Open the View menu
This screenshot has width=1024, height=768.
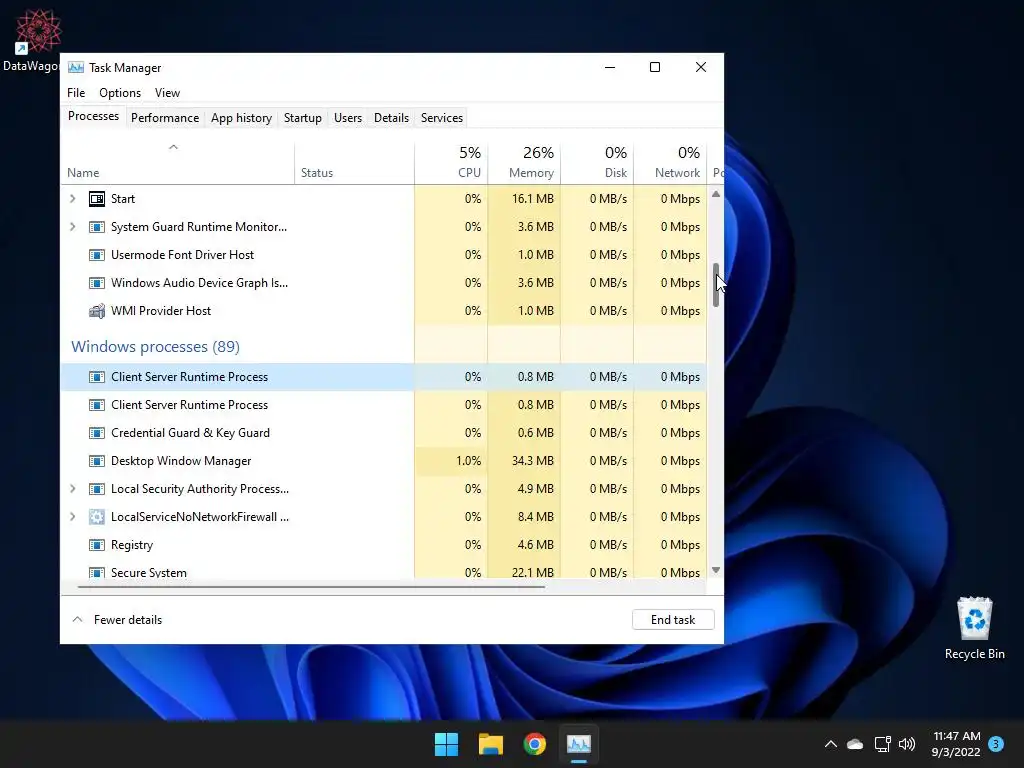point(167,93)
